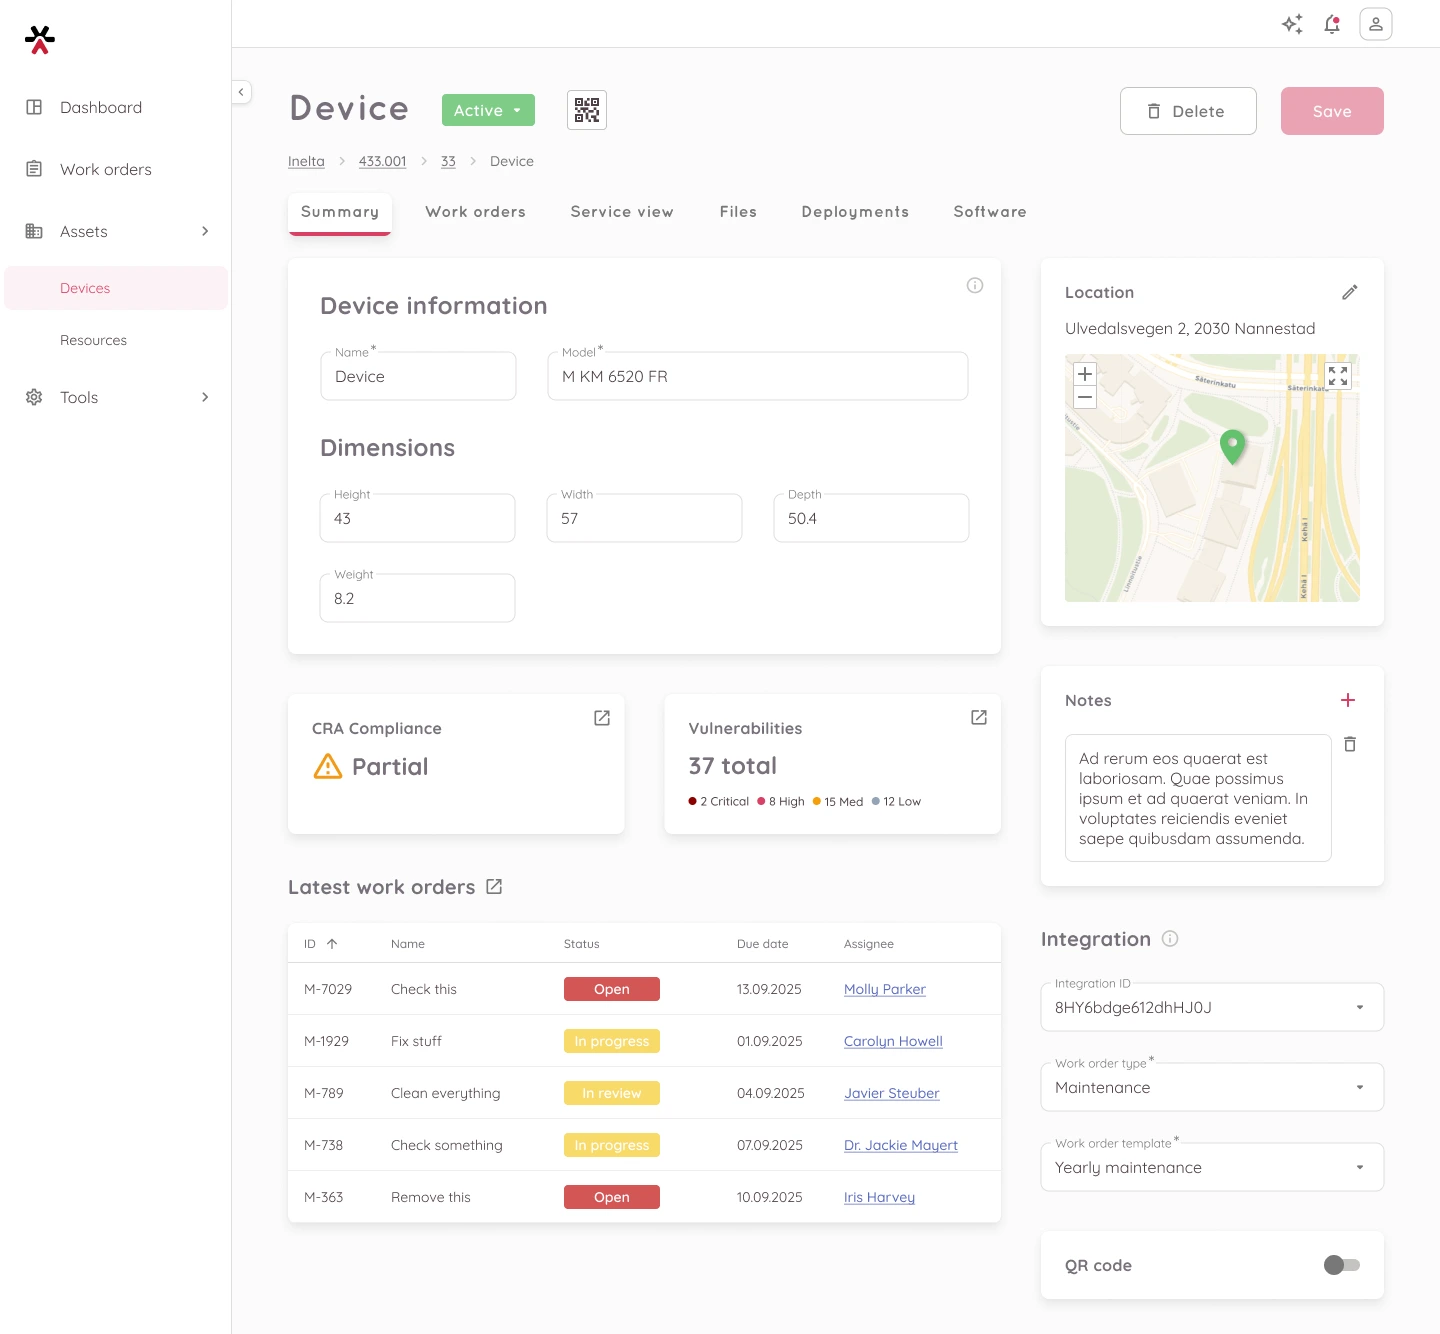Click the green map location pin
Screen dimensions: 1440x1334
point(1233,446)
